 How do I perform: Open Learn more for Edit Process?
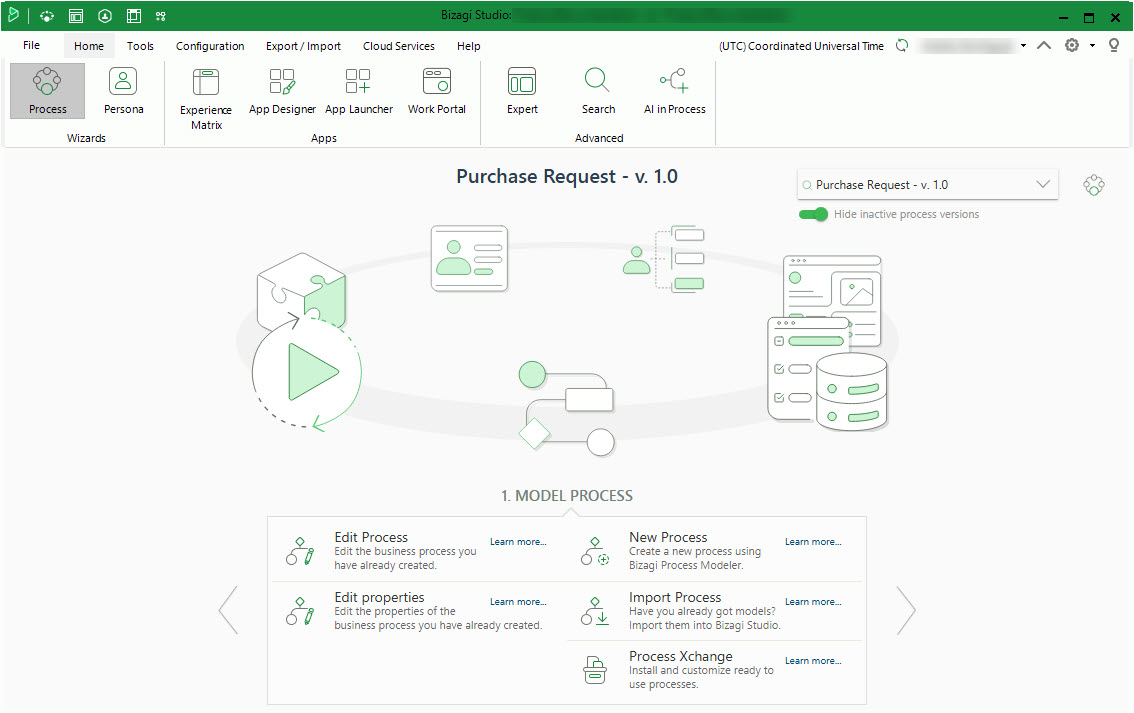click(518, 542)
